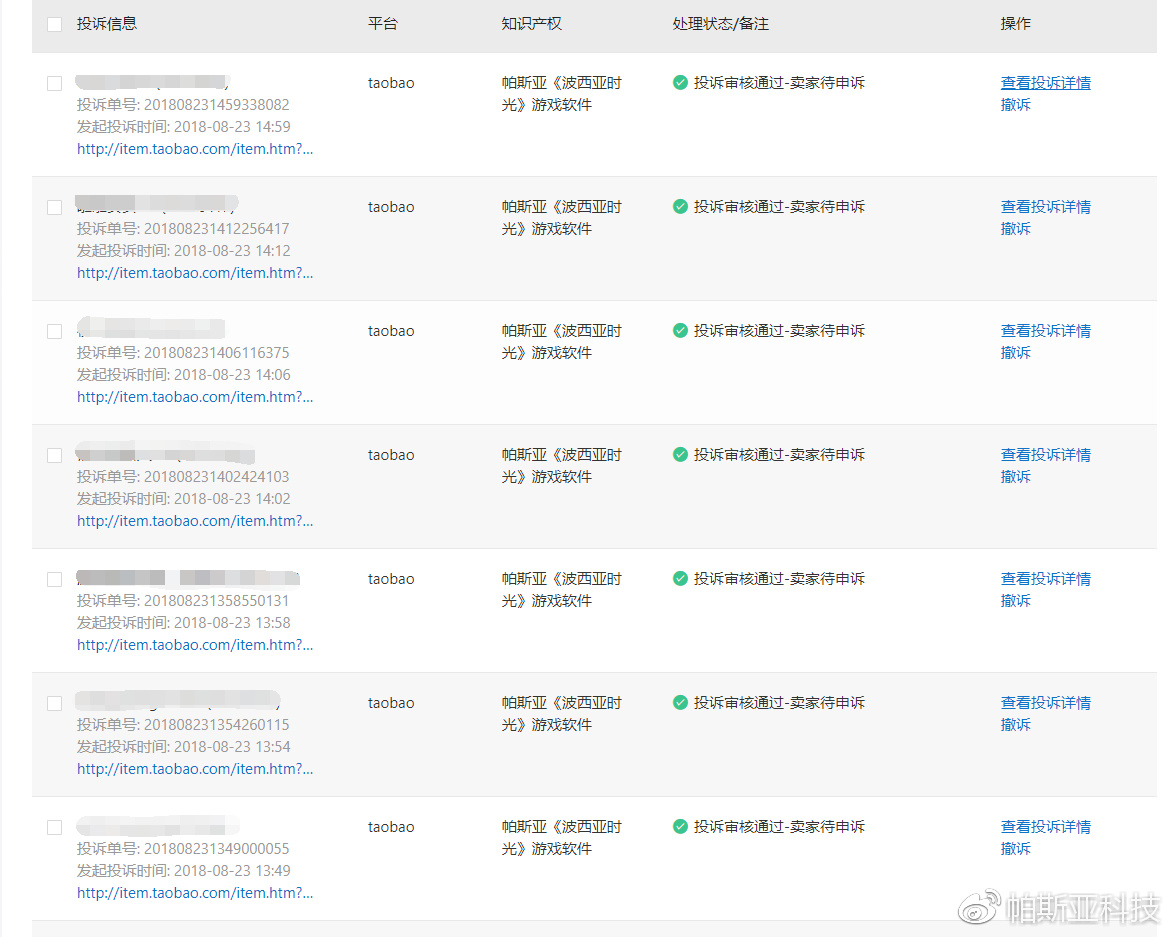Screen dimensions: 1171x937
Task: Click complaint number 201808231402424103
Action: [217, 476]
